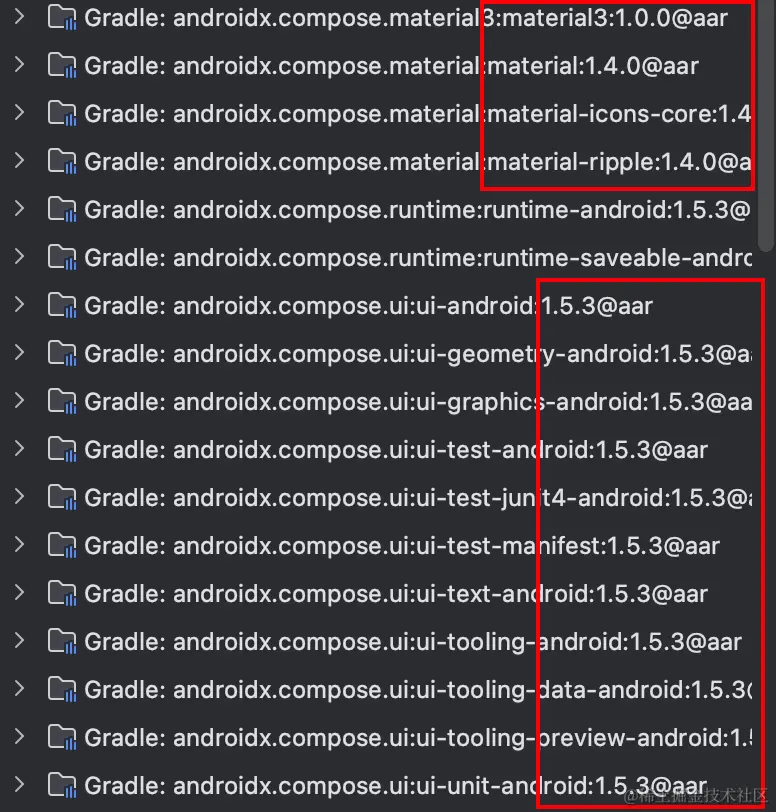Viewport: 776px width, 812px height.
Task: Expand the ui-text-android library node
Action: (x=19, y=592)
